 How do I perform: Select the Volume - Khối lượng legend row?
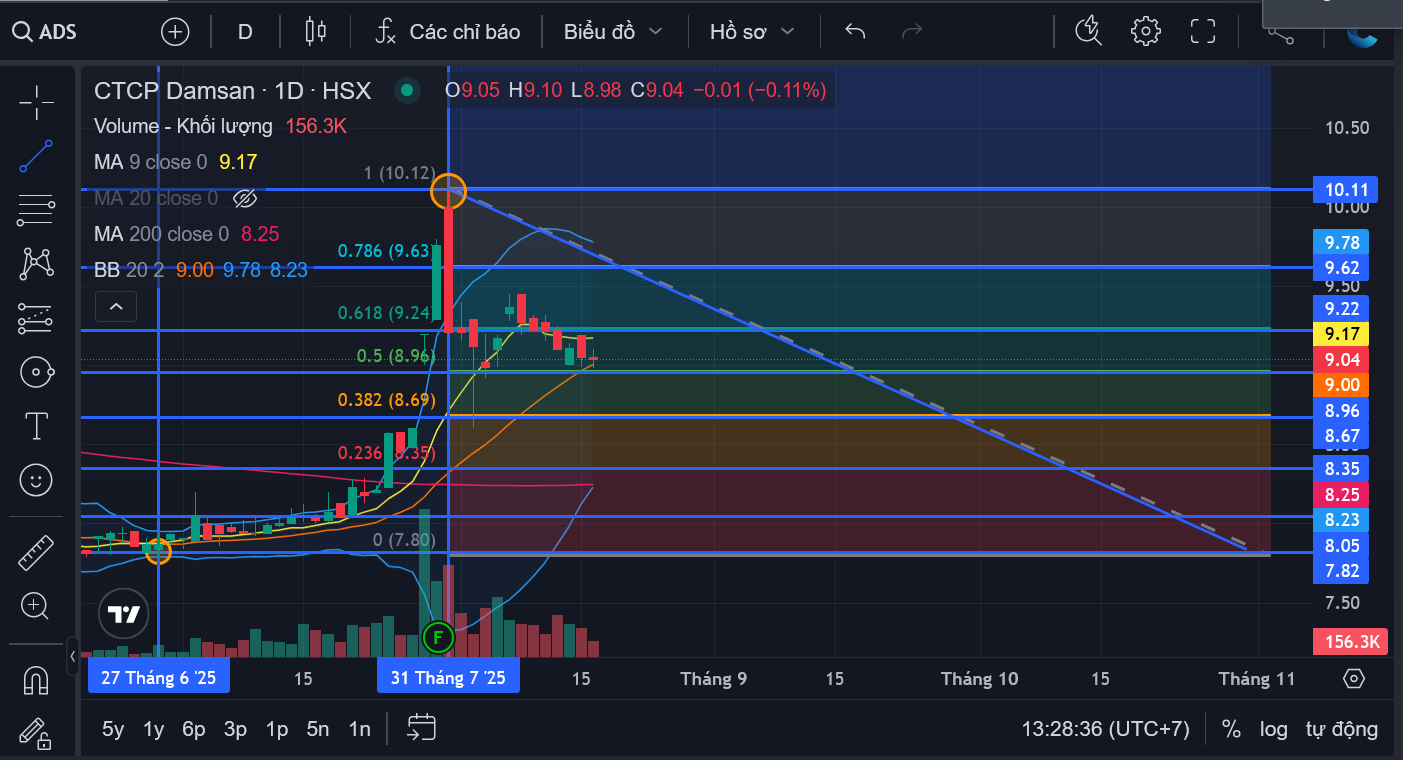220,126
